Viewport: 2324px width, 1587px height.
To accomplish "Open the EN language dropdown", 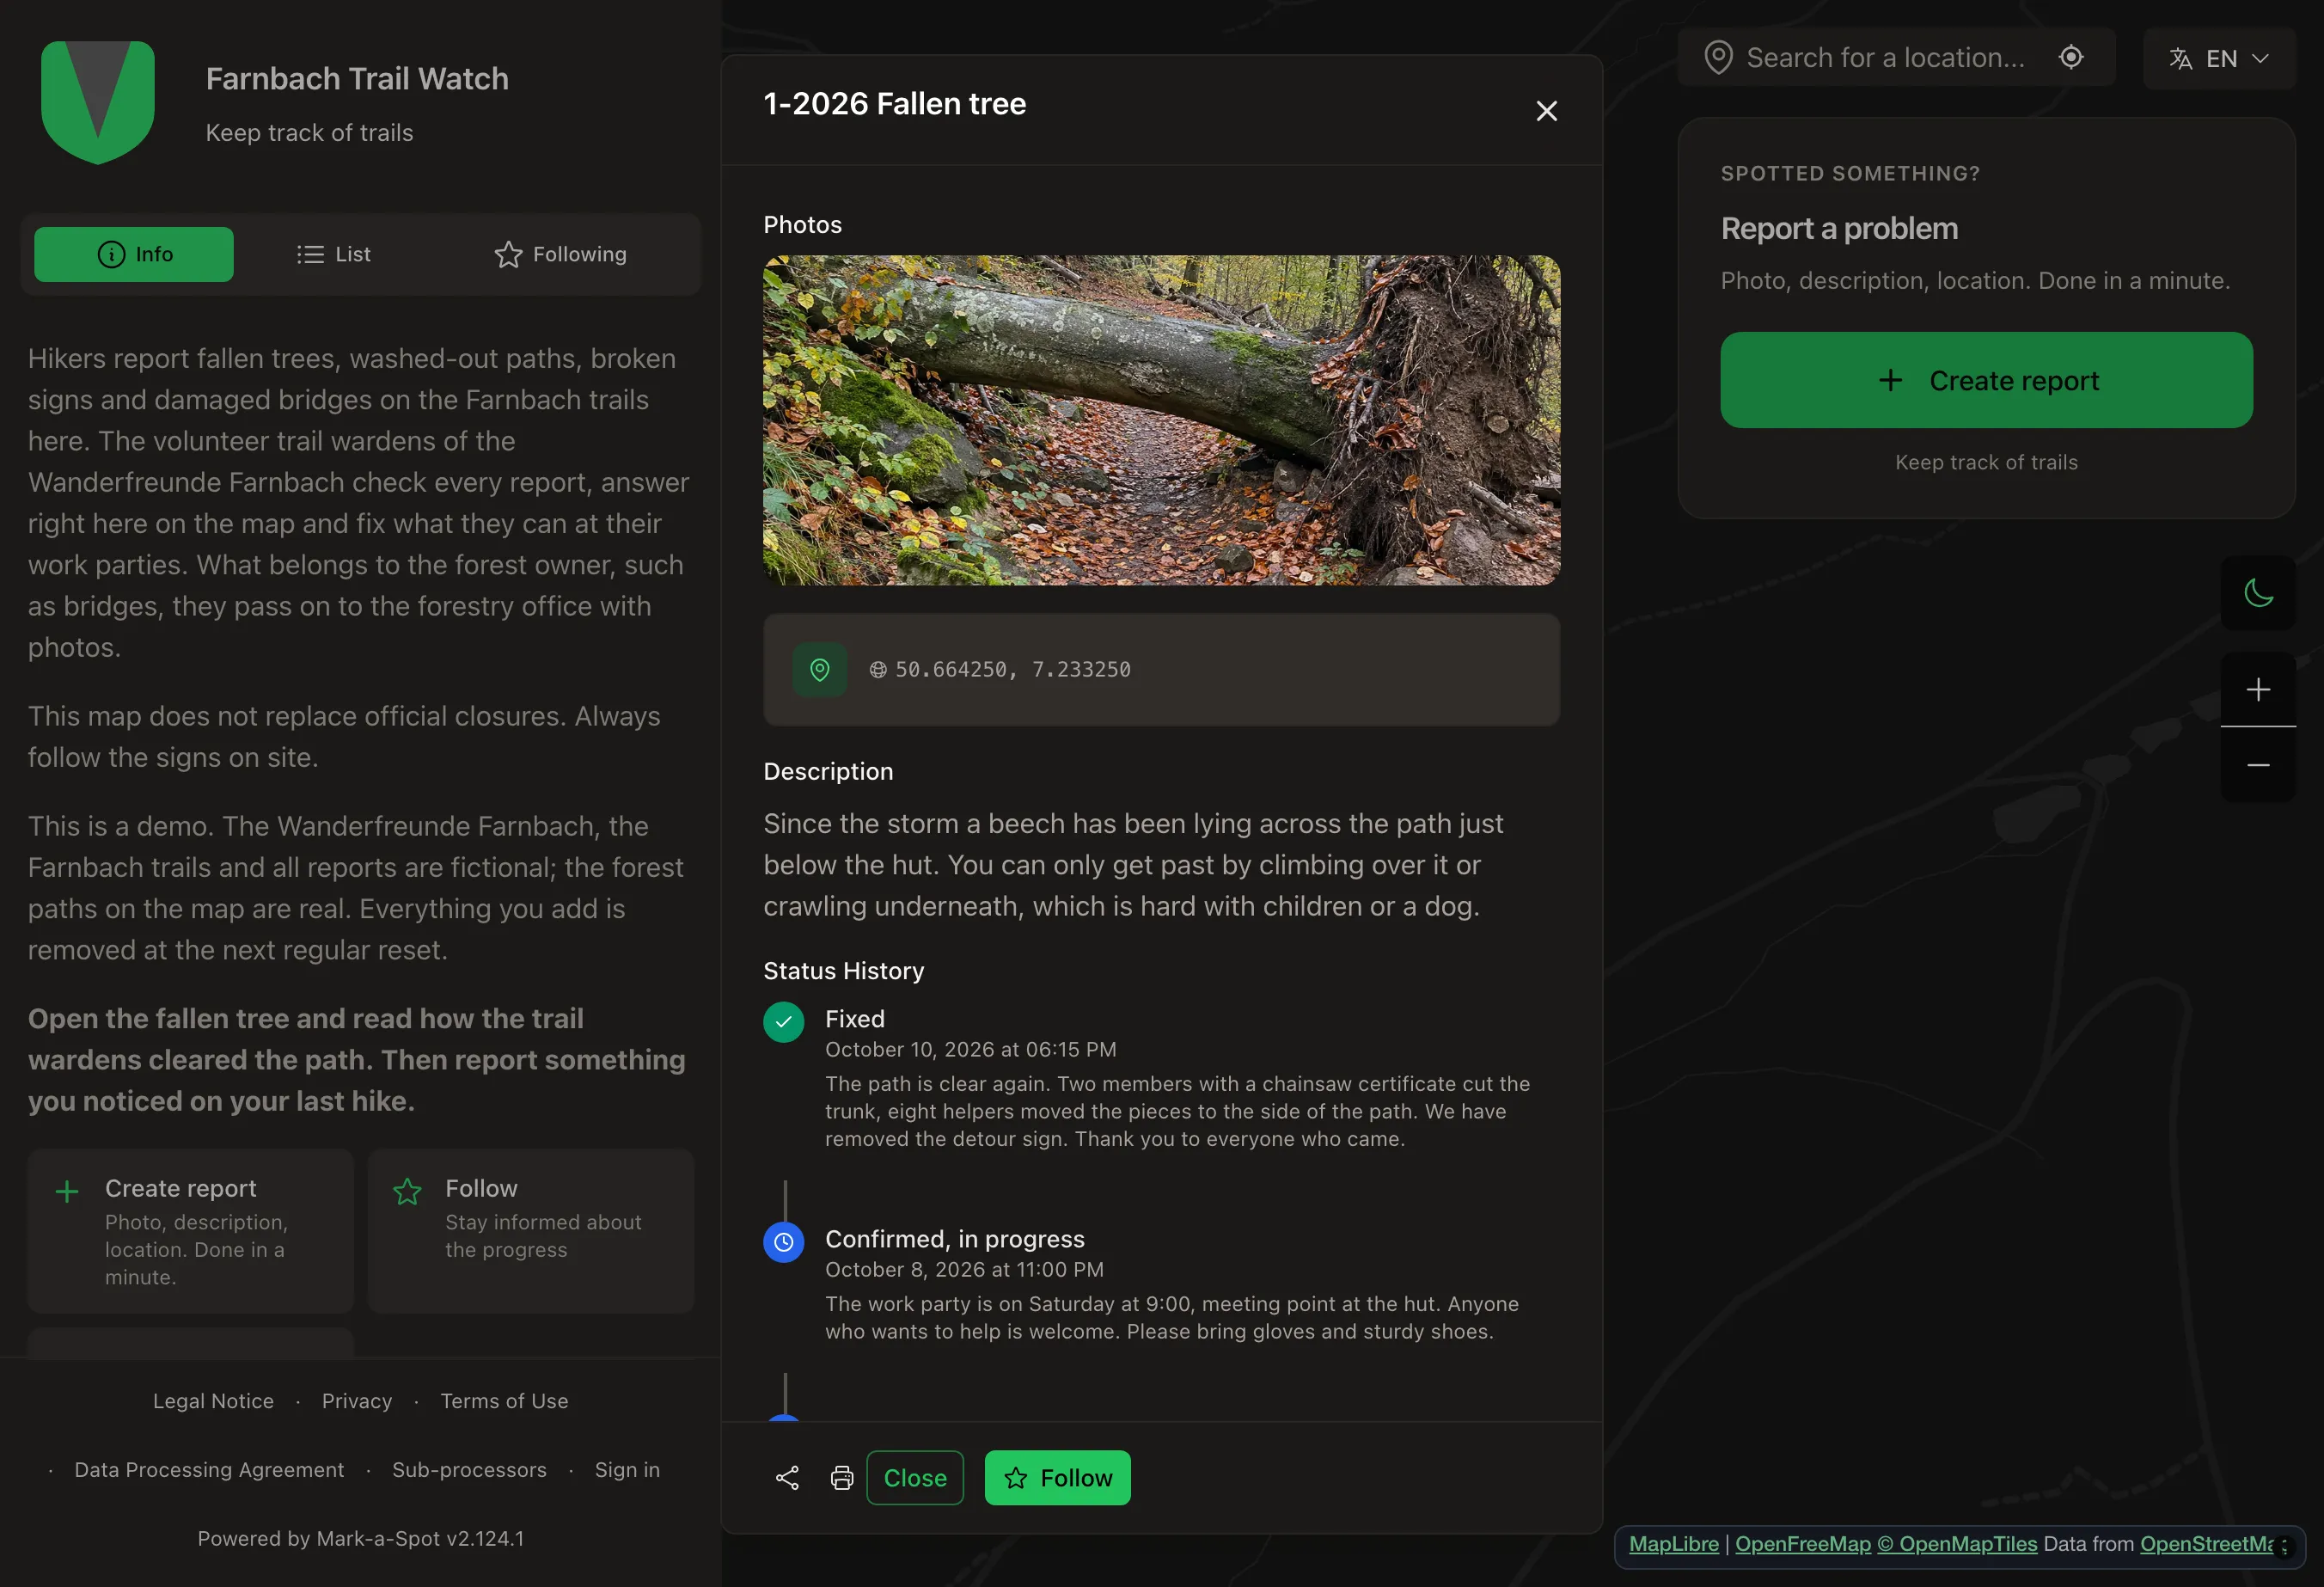I will tap(2219, 59).
